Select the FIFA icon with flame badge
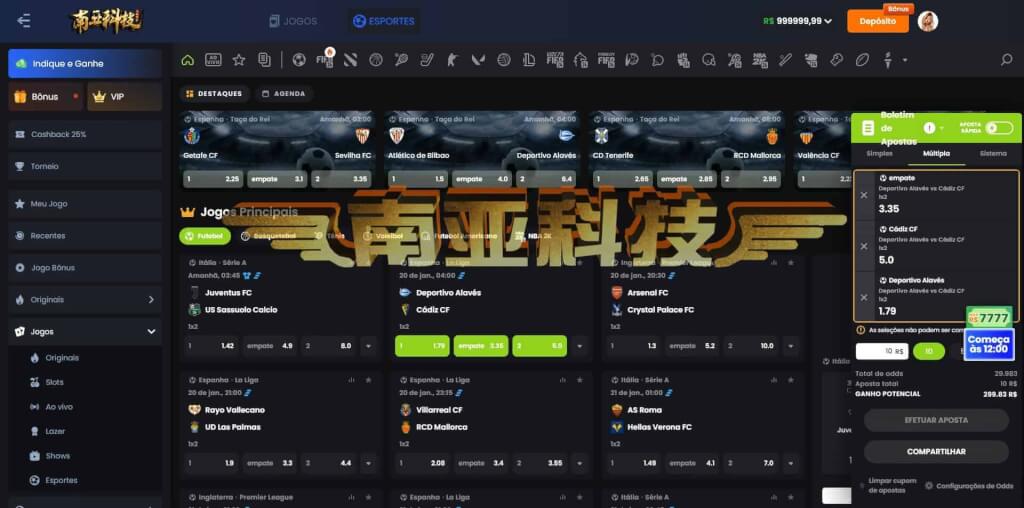The image size is (1024, 508). [325, 59]
